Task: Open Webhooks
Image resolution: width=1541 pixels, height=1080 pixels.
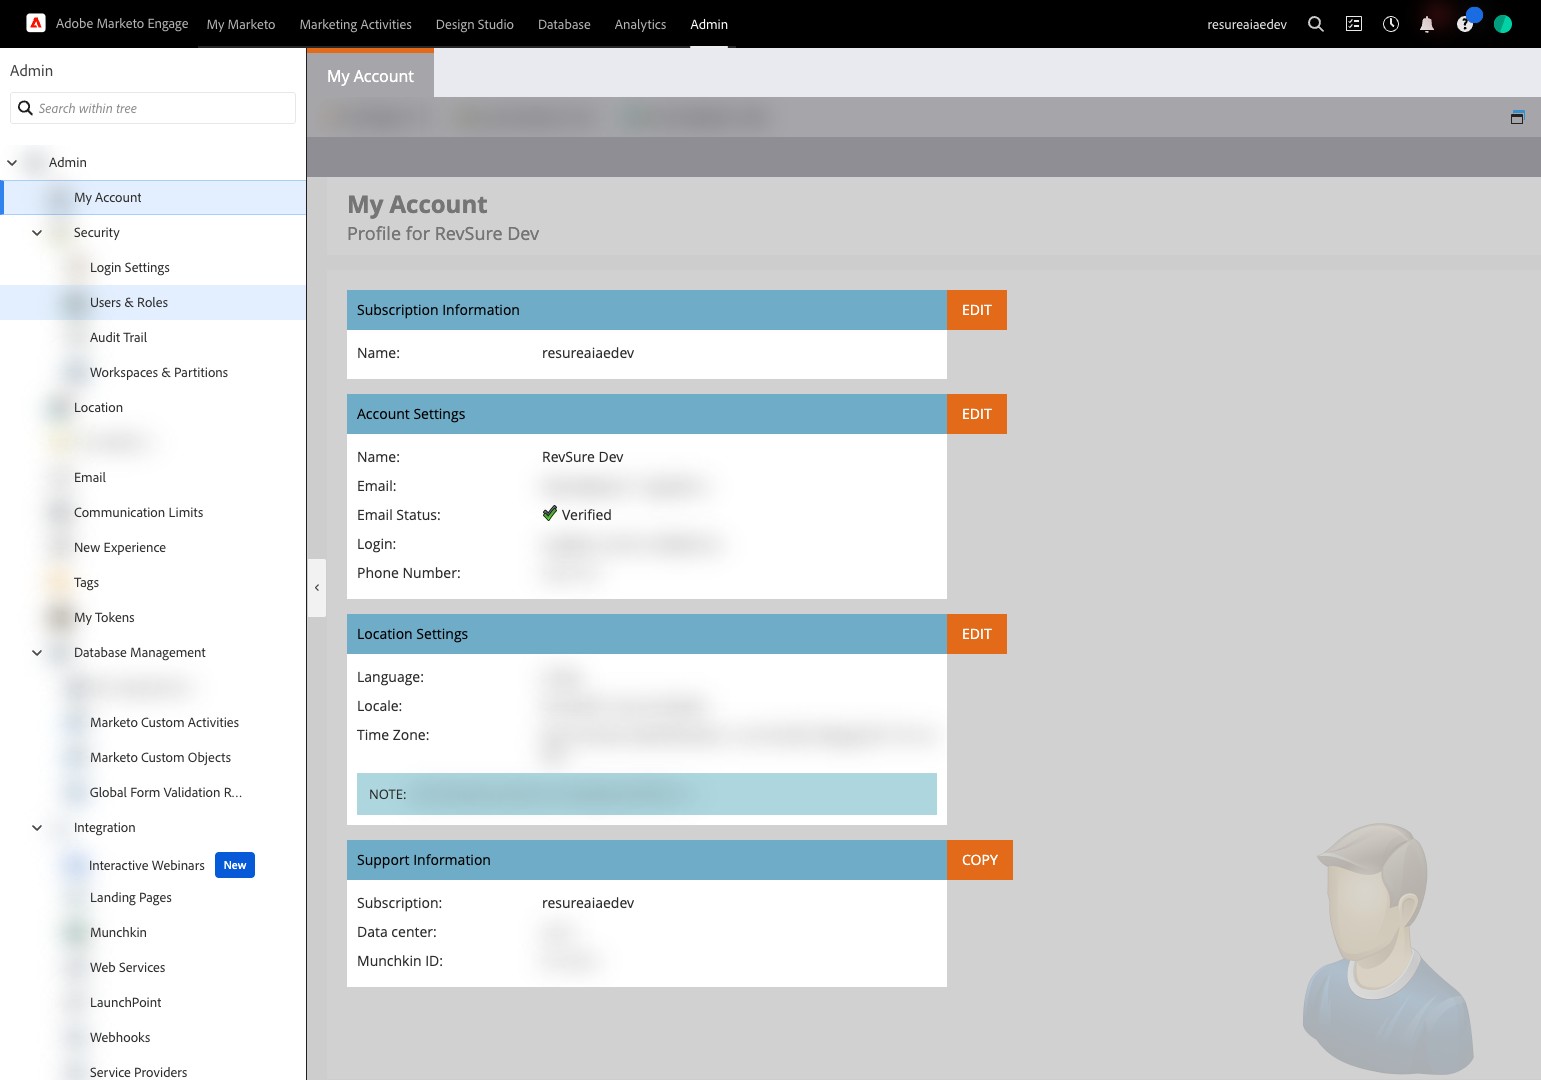Action: (120, 1037)
